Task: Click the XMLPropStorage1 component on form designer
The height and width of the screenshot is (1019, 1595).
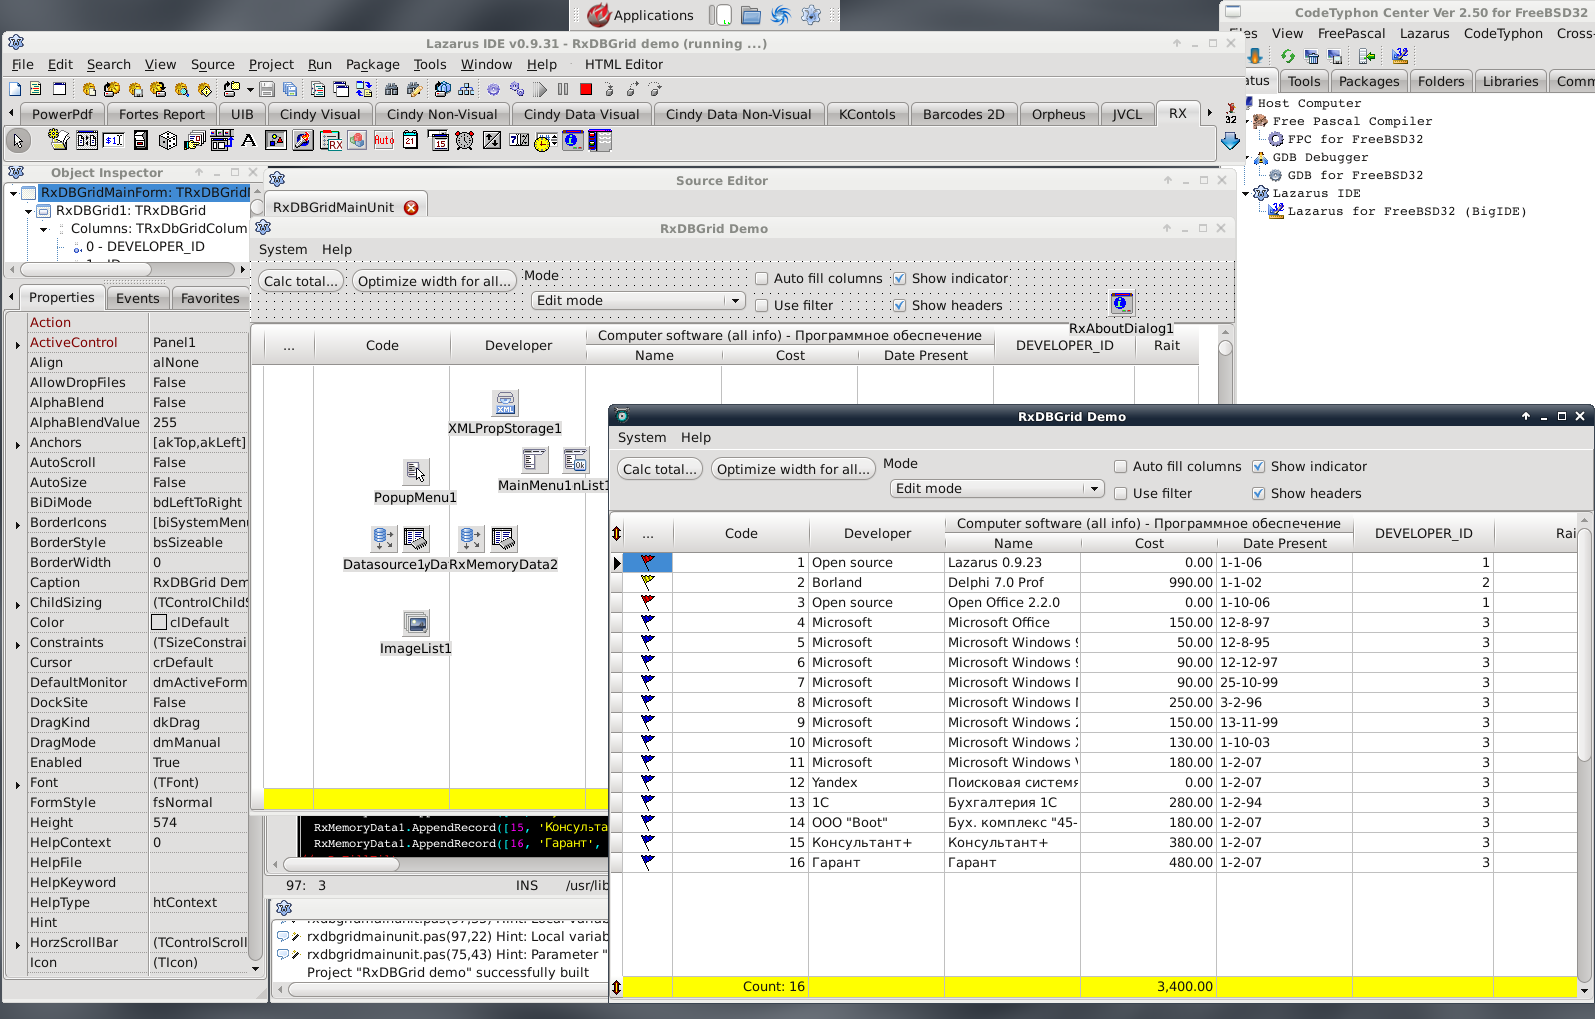Action: (x=505, y=403)
